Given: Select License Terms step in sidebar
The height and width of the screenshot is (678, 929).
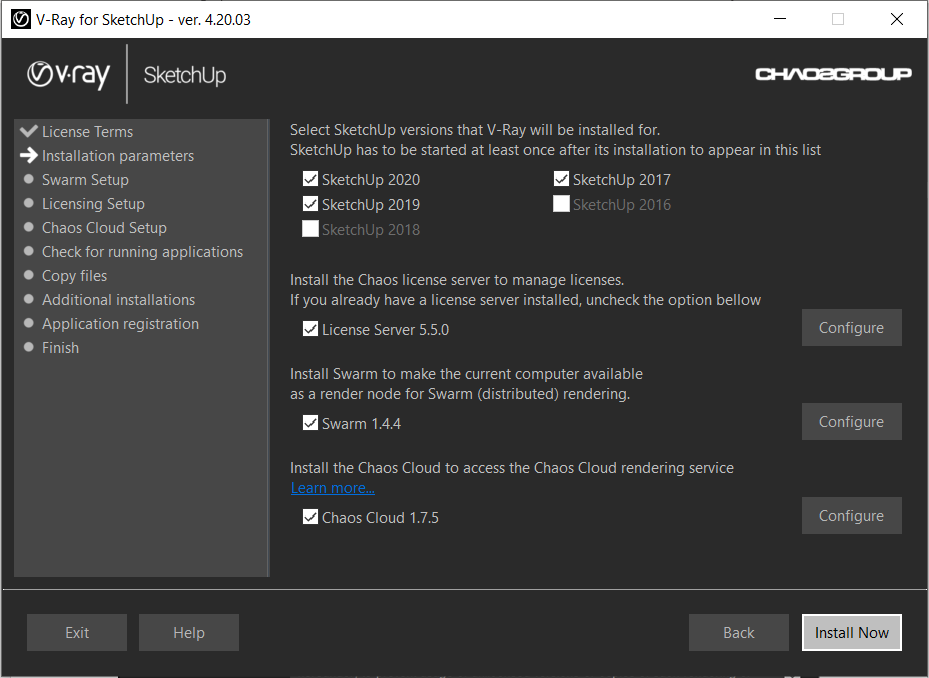Looking at the screenshot, I should tap(87, 132).
